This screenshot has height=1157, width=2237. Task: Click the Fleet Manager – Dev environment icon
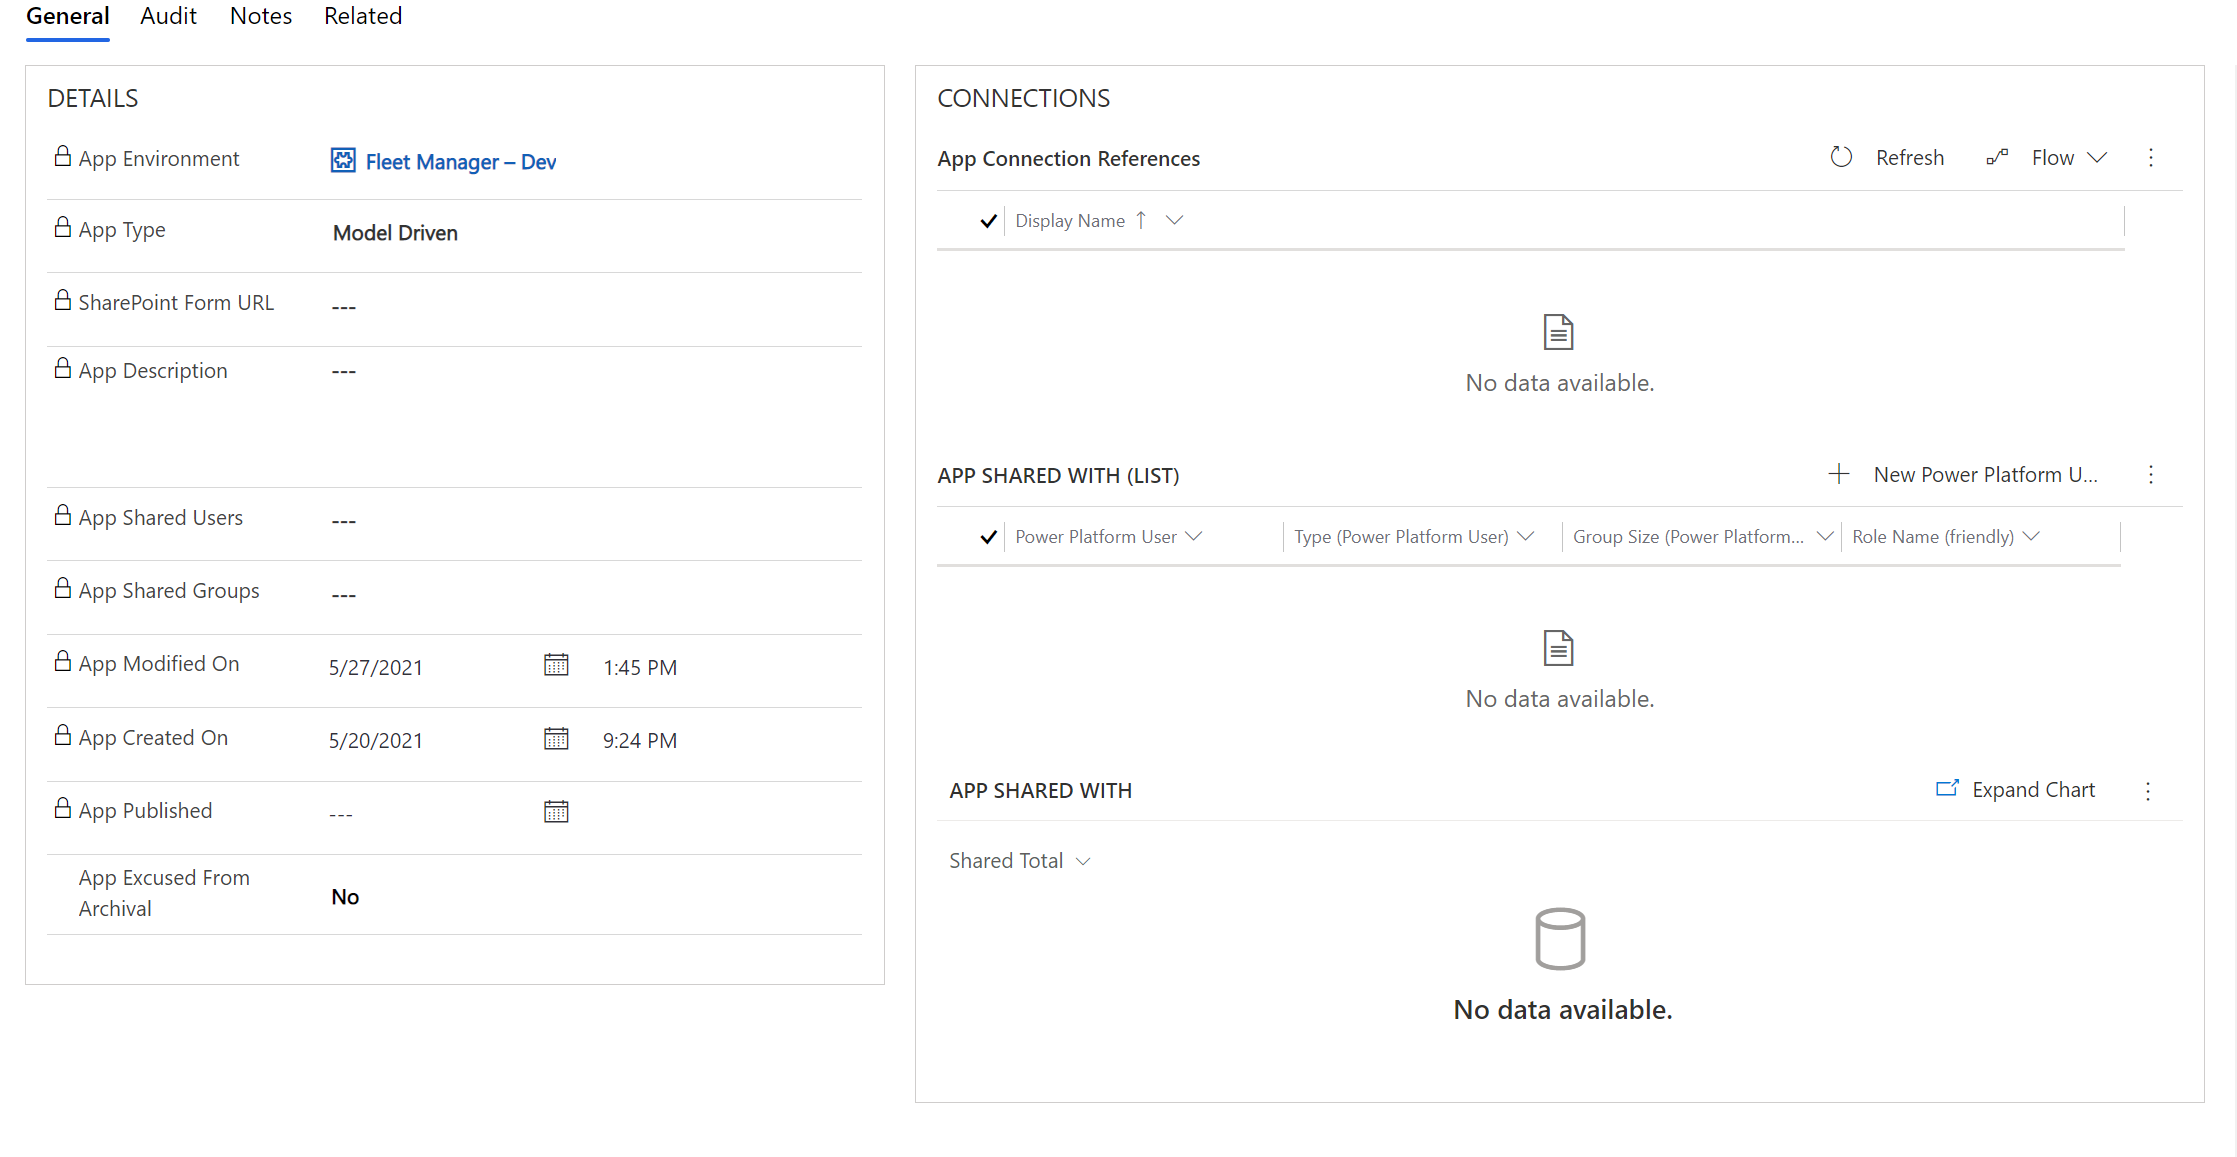[343, 160]
